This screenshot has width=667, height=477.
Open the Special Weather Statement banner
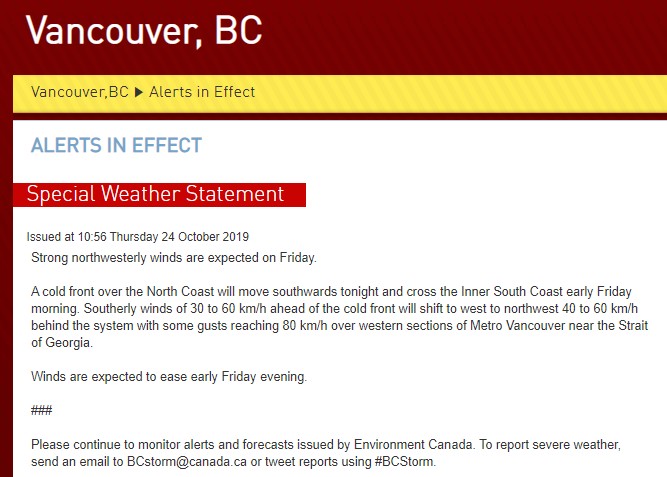coord(156,194)
